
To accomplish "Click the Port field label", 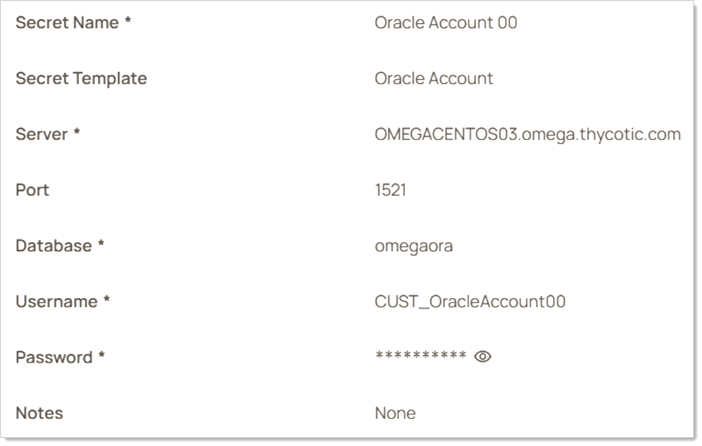I will click(32, 190).
